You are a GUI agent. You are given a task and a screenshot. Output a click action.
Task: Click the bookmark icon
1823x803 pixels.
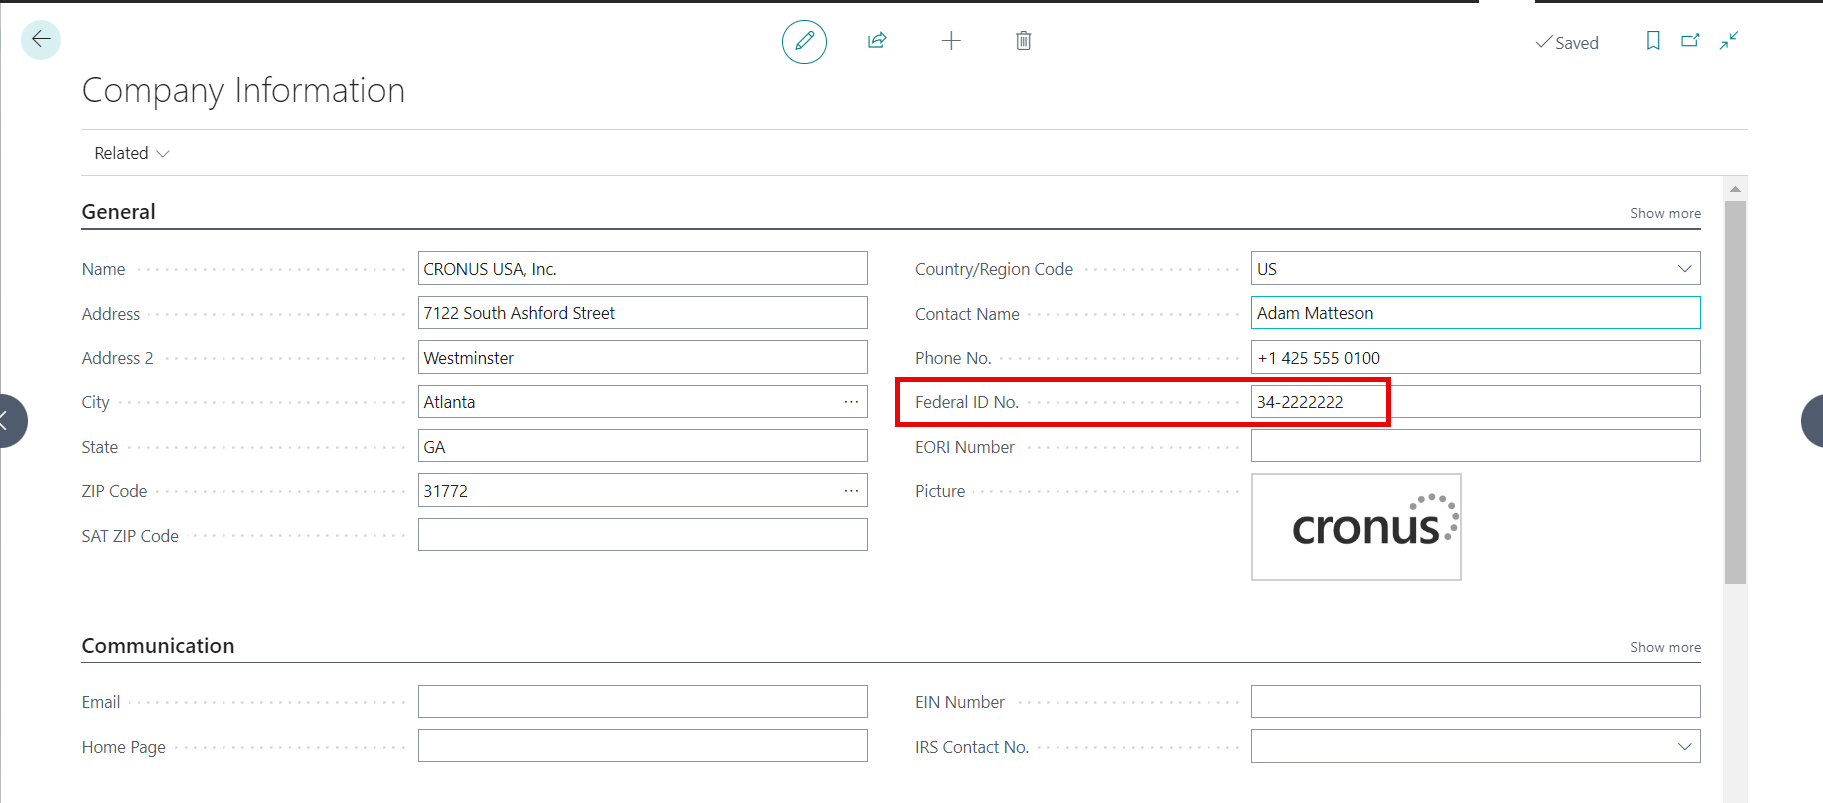pyautogui.click(x=1653, y=41)
